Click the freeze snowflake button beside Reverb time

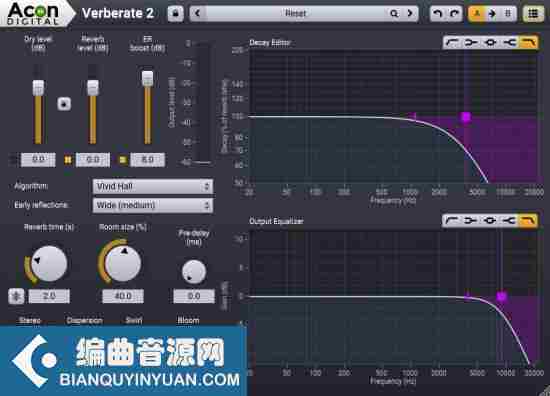[16, 296]
